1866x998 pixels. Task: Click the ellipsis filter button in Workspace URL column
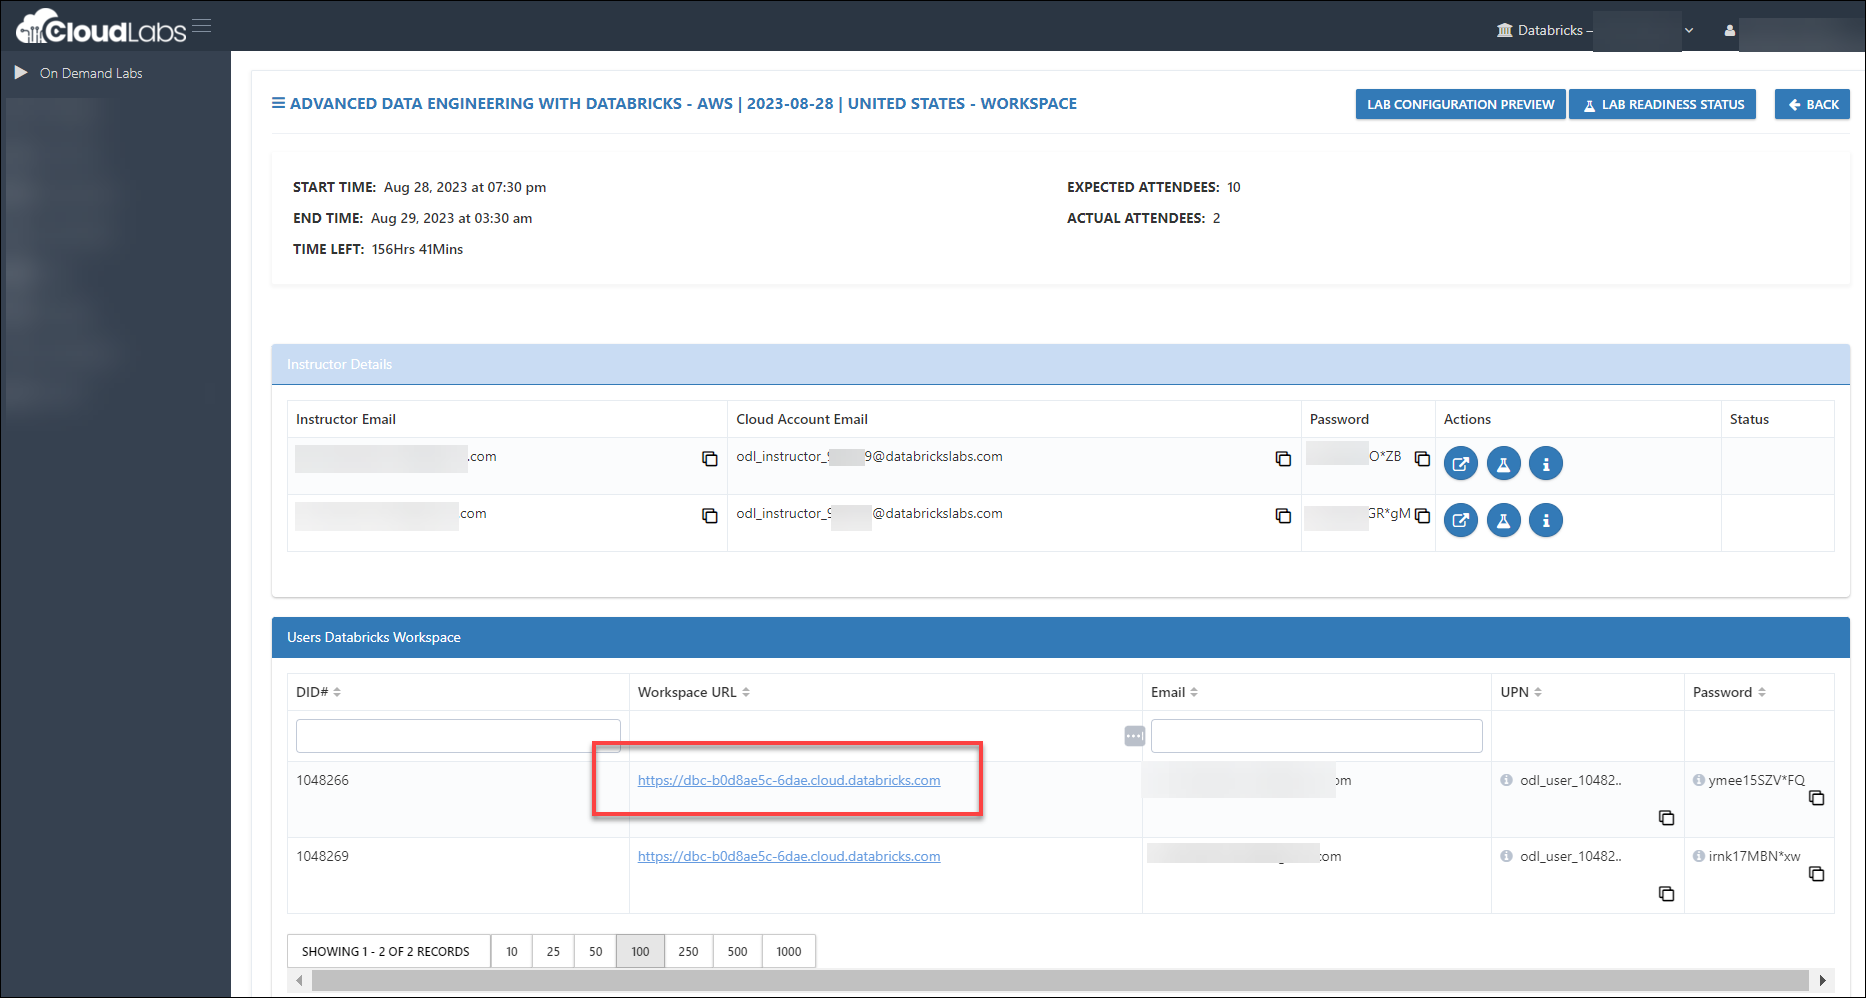[x=1134, y=736]
